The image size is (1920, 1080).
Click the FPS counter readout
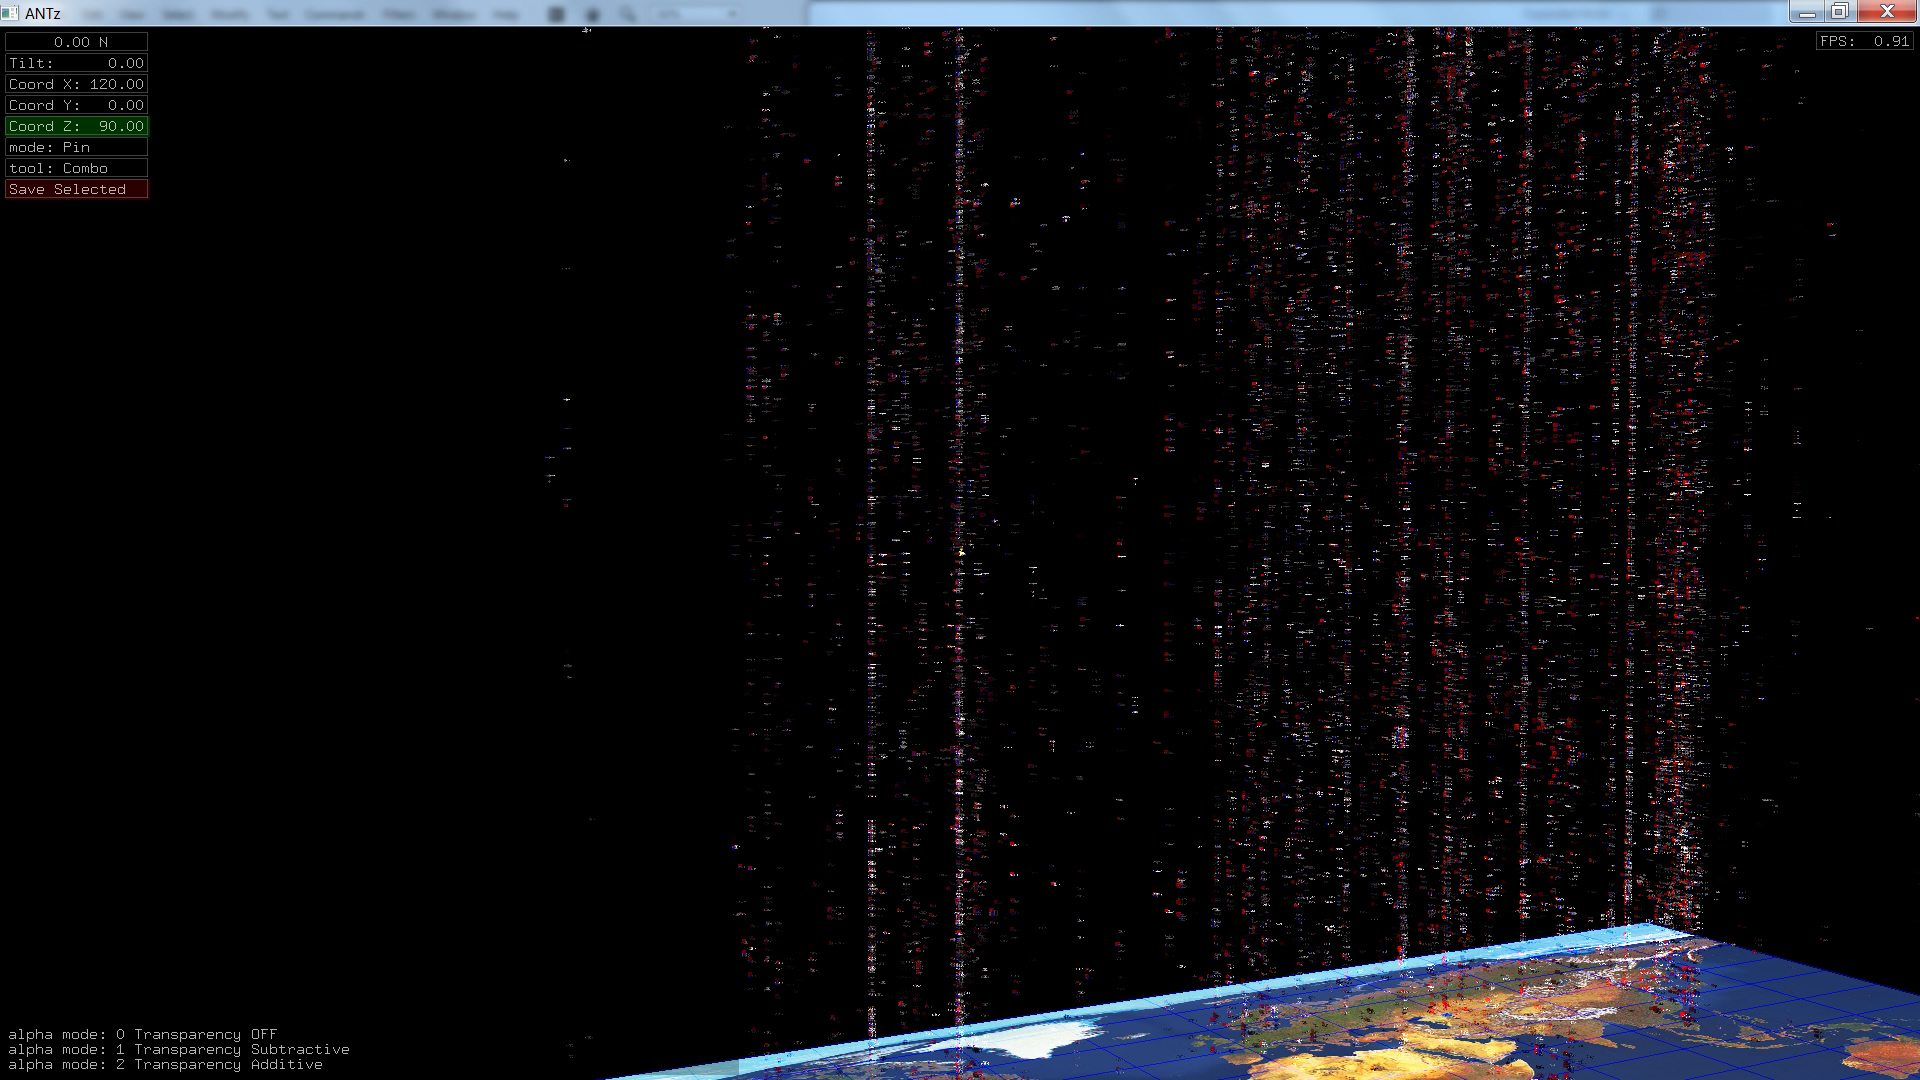pyautogui.click(x=1865, y=41)
